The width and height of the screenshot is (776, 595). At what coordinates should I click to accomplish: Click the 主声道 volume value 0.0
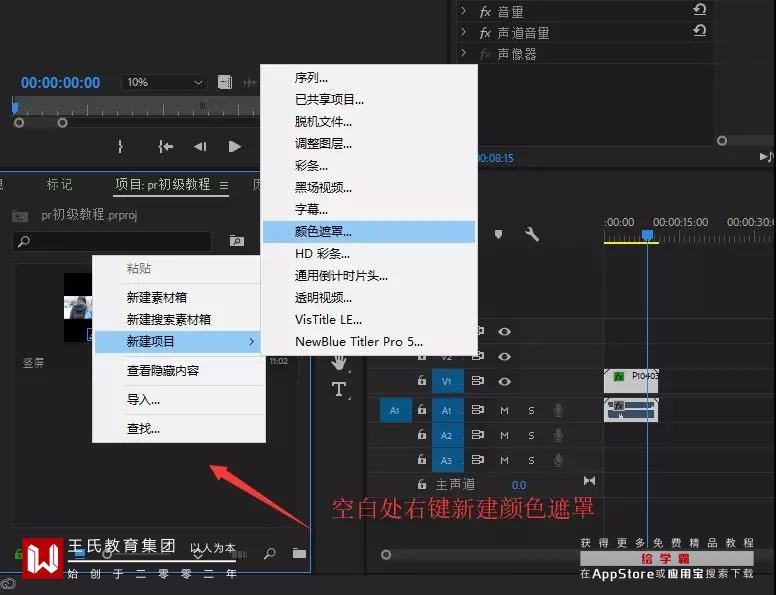pyautogui.click(x=519, y=485)
